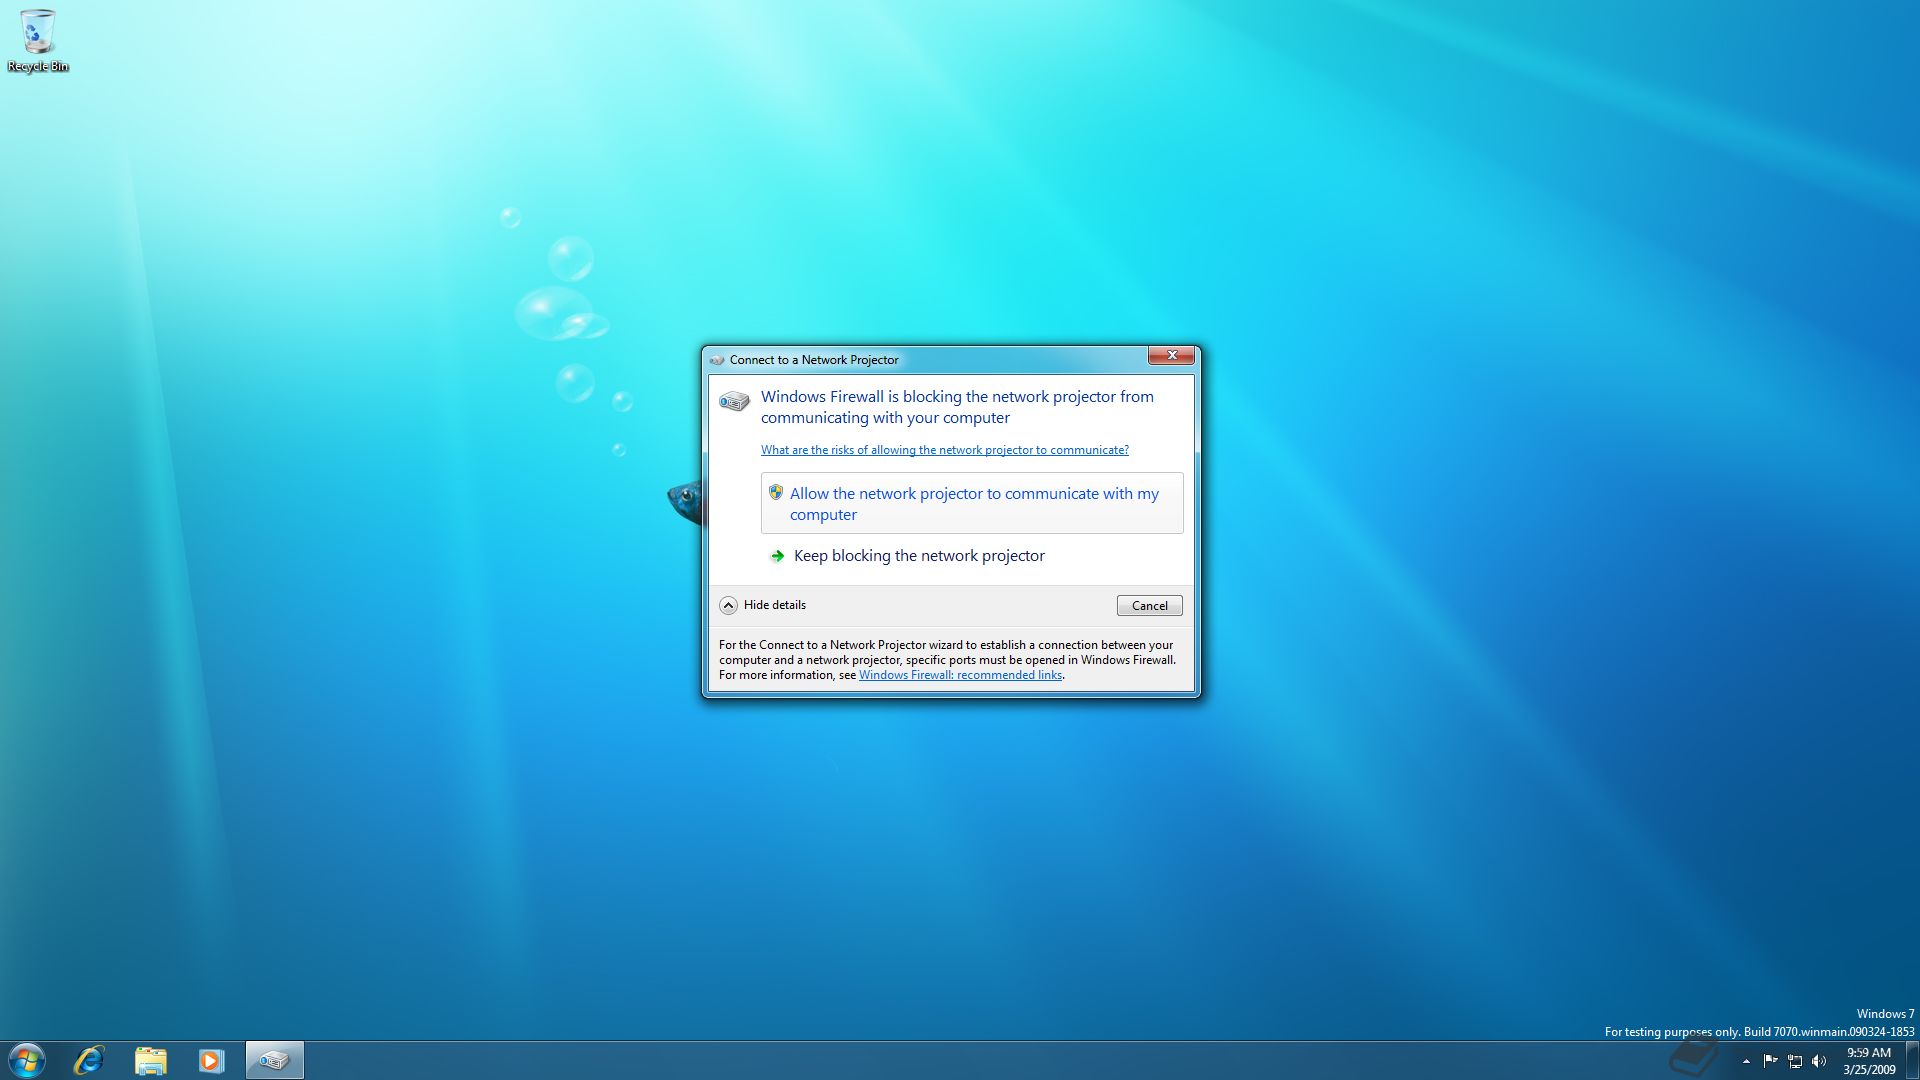Open Windows Firewall: recommended links
This screenshot has height=1080, width=1920.
[960, 675]
